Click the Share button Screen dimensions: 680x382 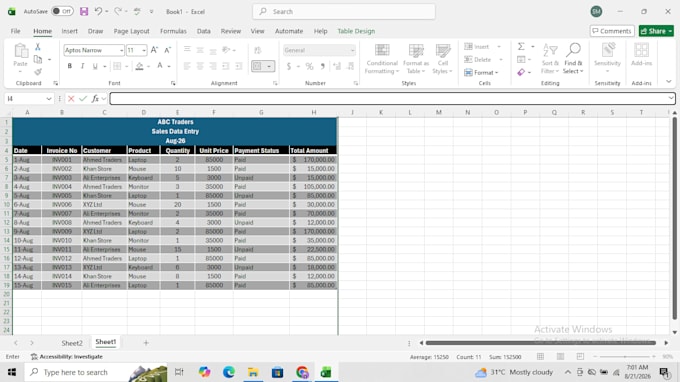tap(656, 31)
